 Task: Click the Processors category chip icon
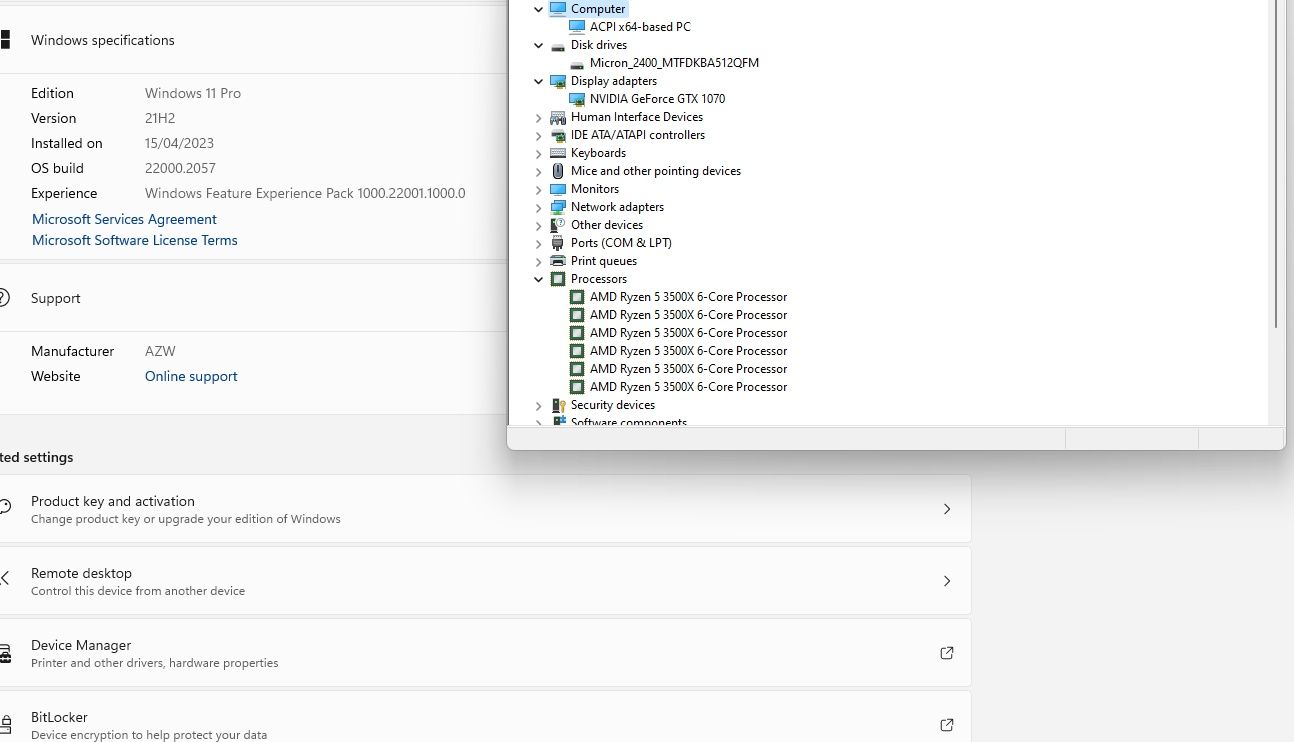558,279
